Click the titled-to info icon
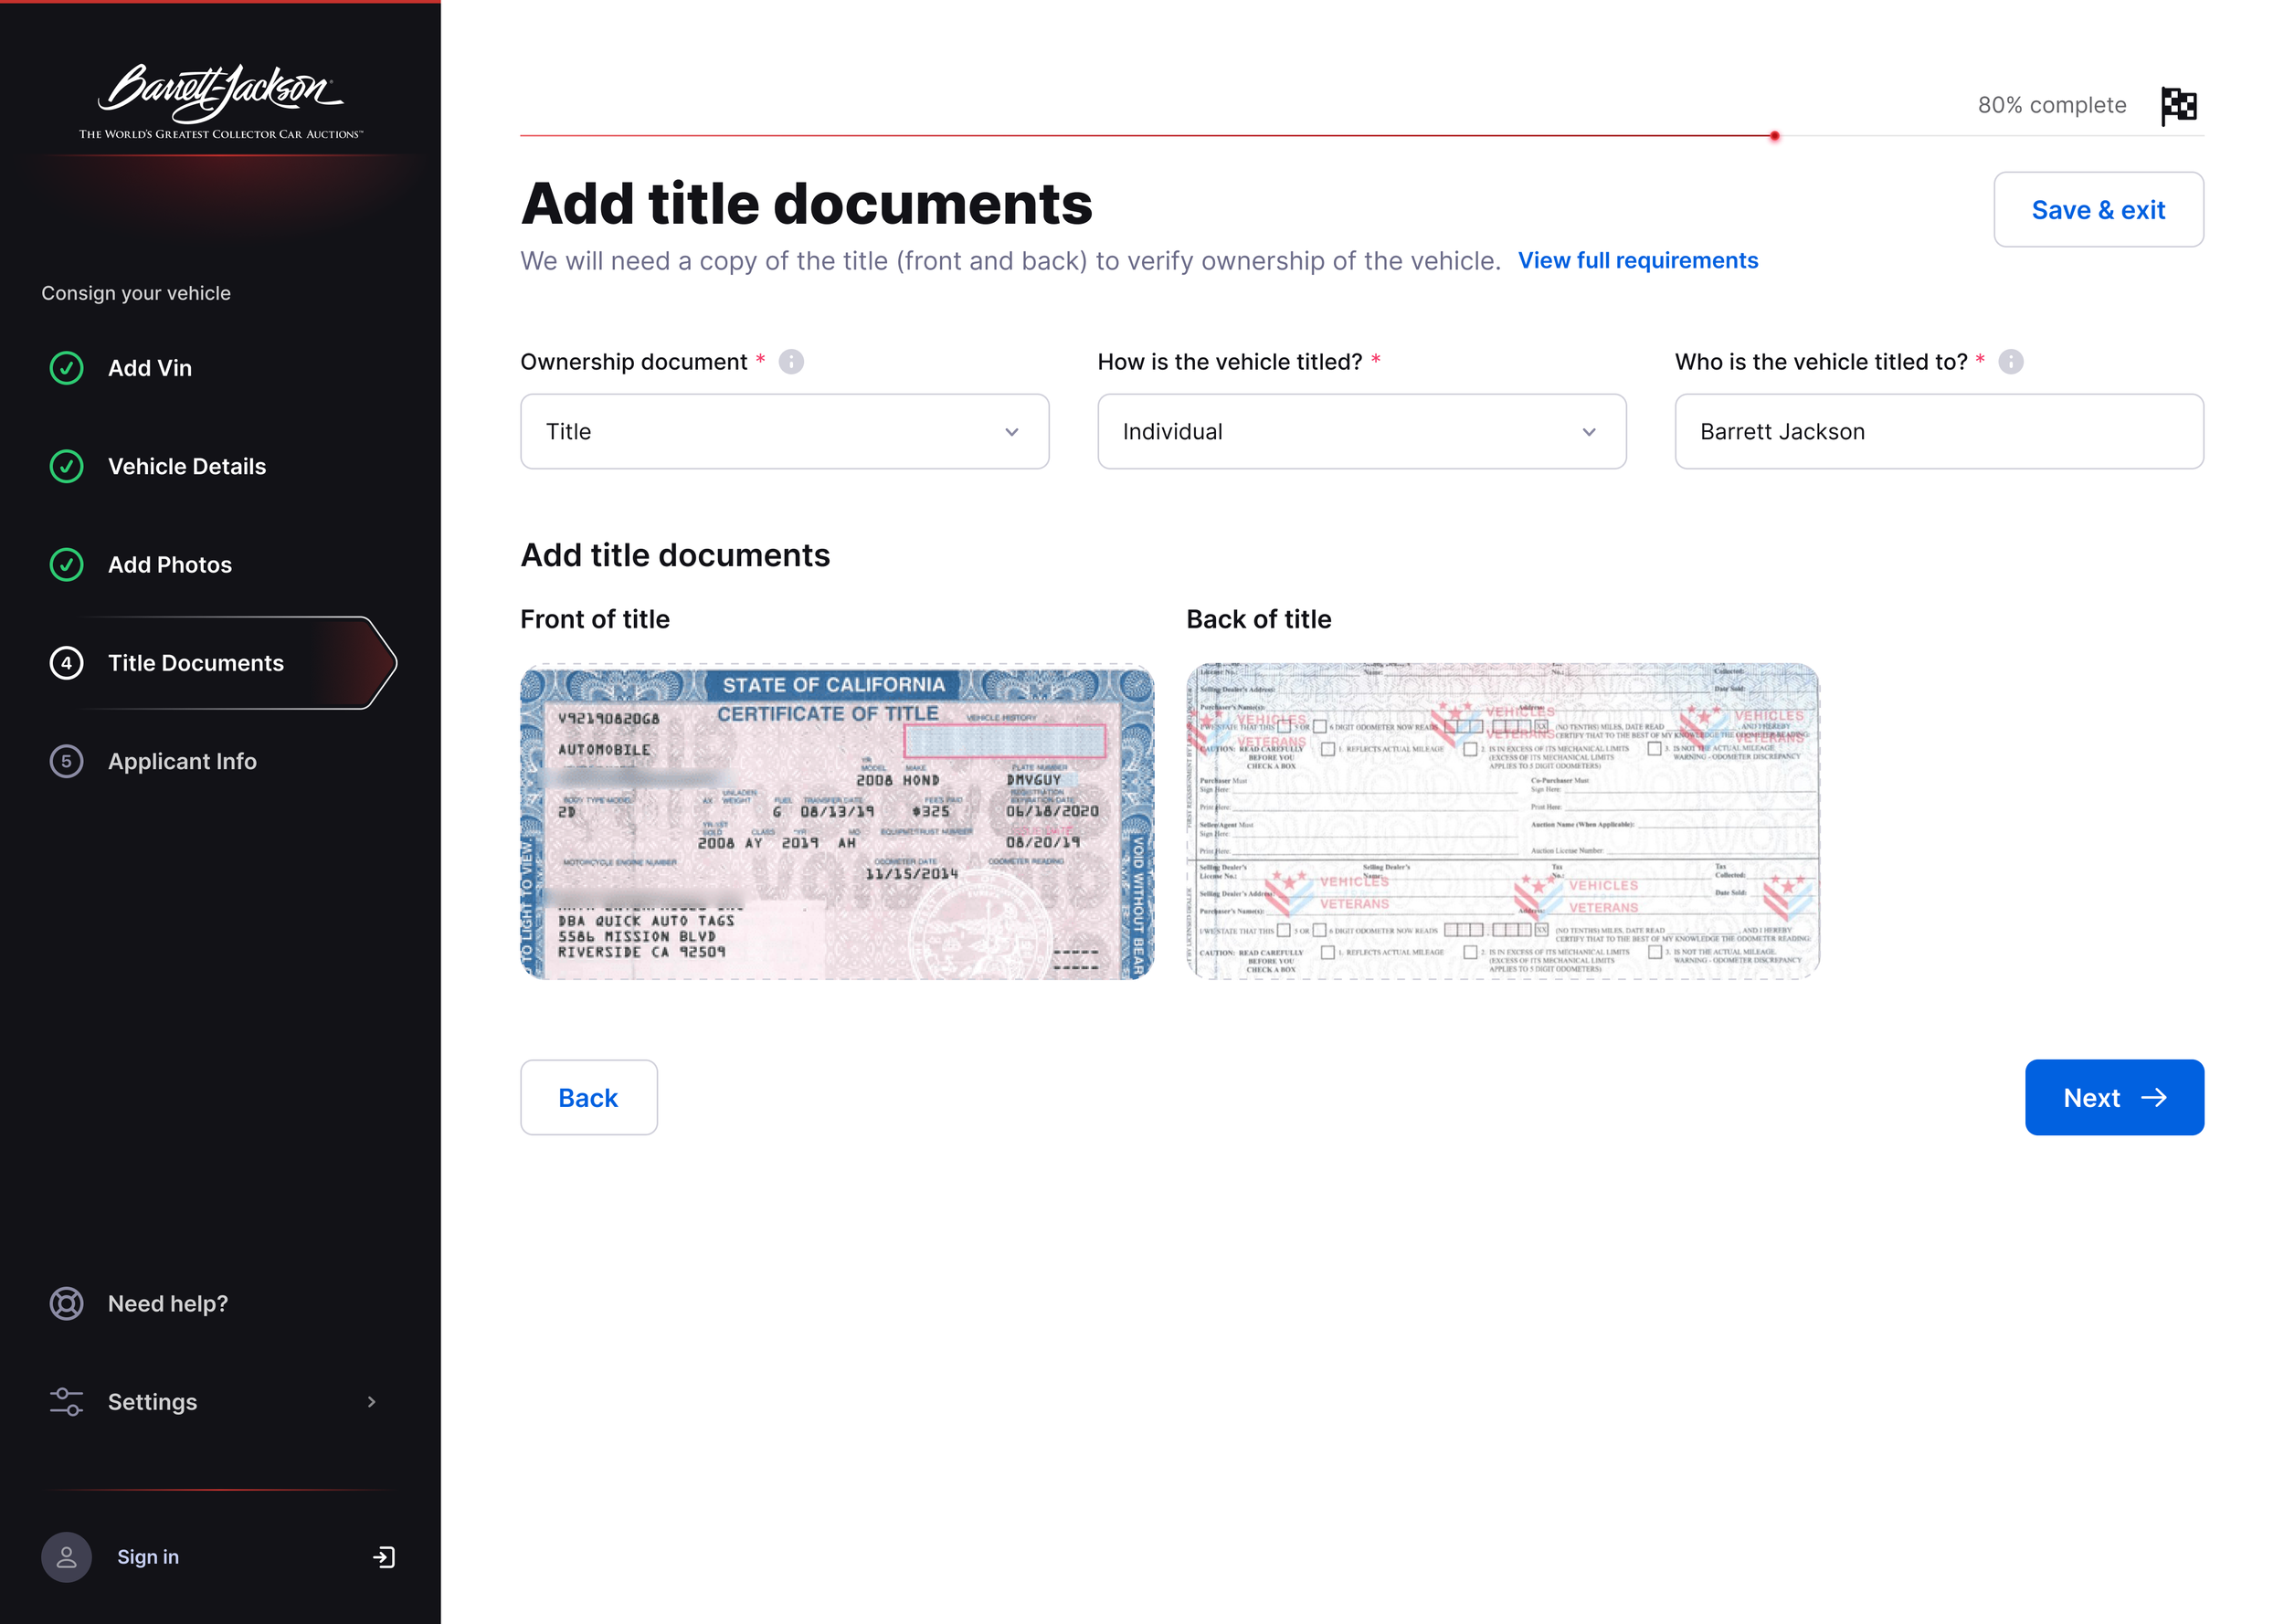The height and width of the screenshot is (1624, 2284). 2011,362
